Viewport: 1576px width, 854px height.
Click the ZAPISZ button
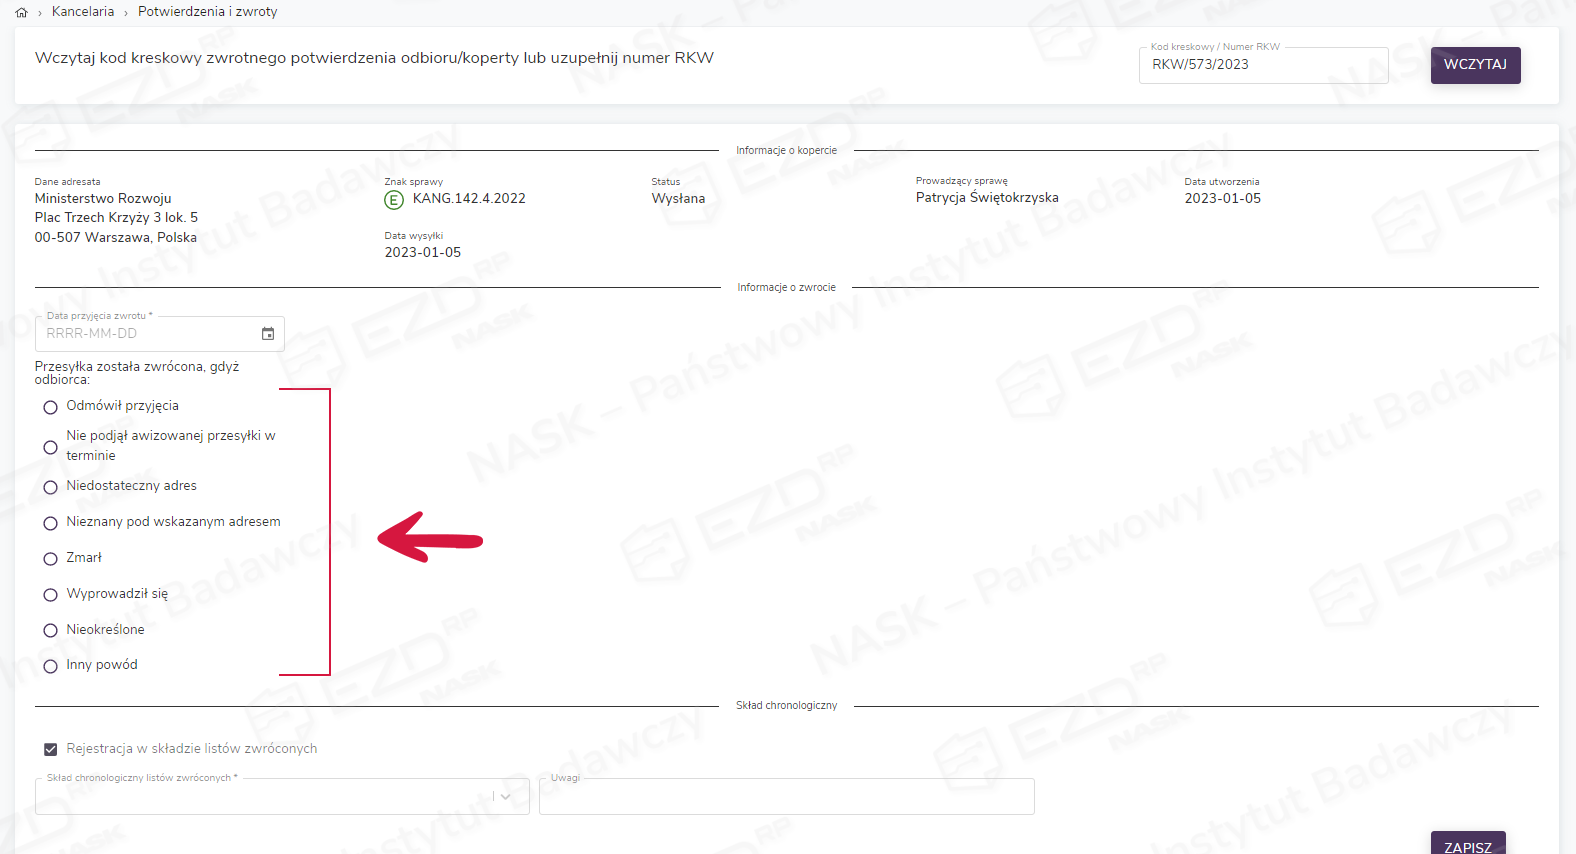[1467, 845]
